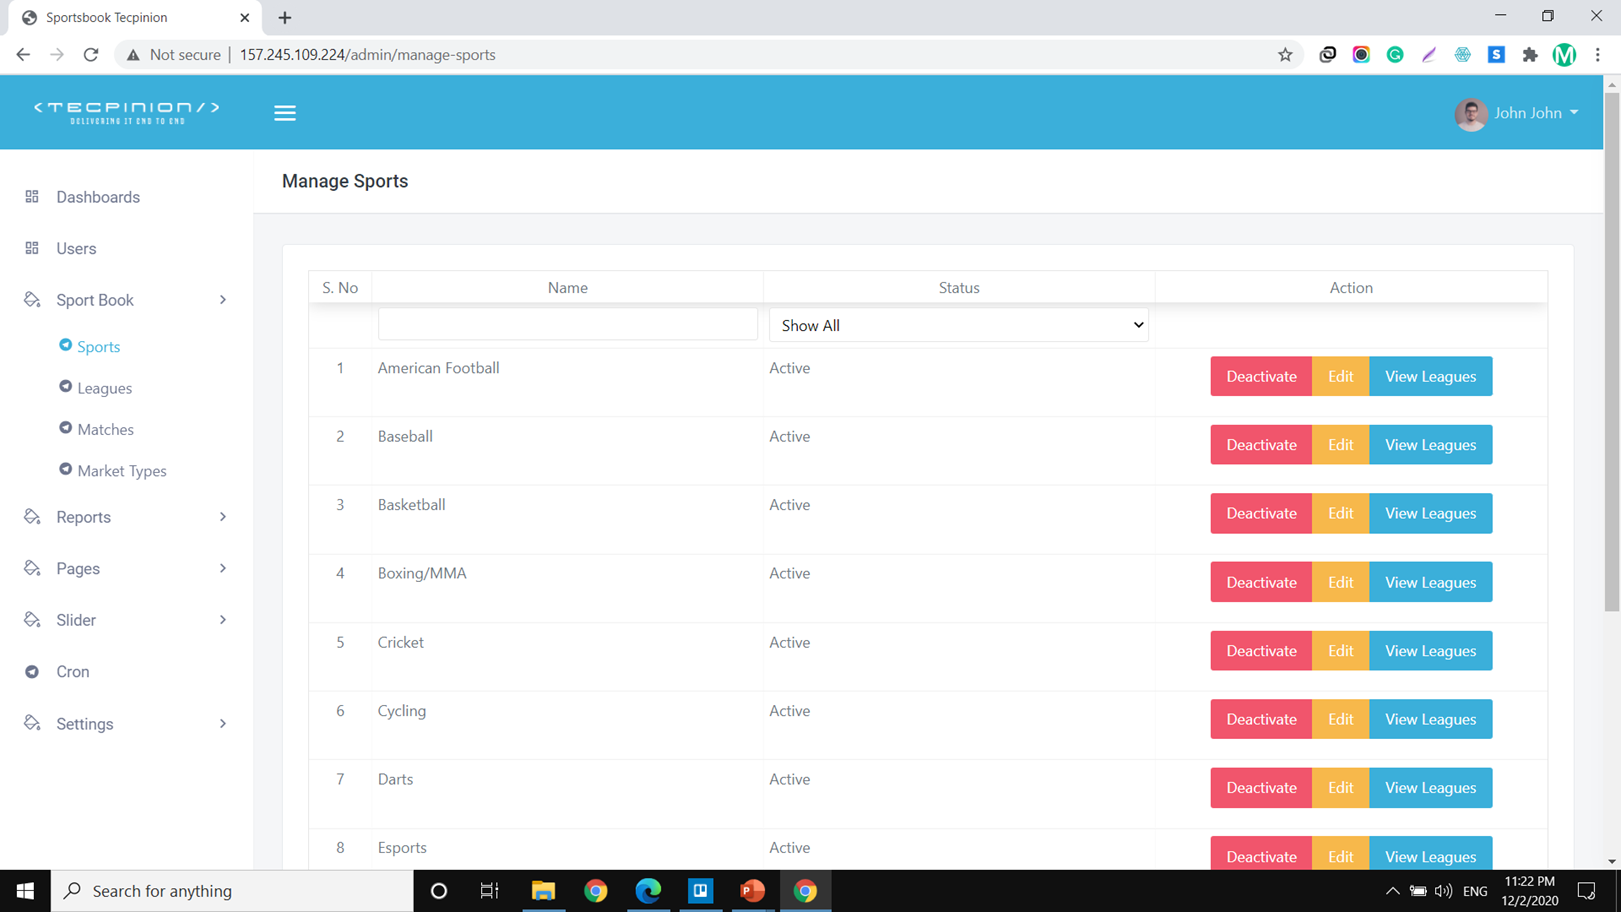Click the Windows search box
This screenshot has height=912, width=1621.
tap(232, 890)
